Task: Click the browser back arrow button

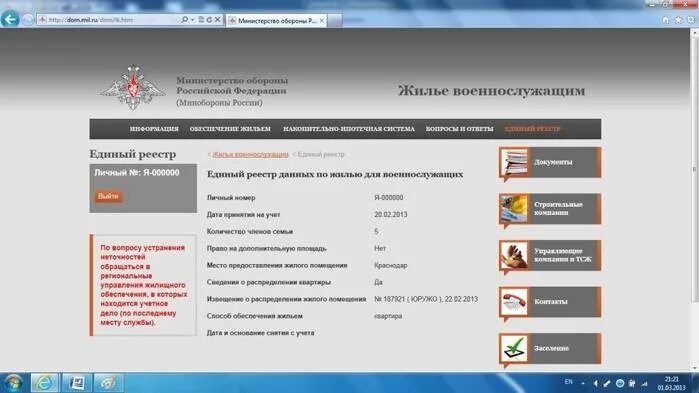Action: coord(10,19)
